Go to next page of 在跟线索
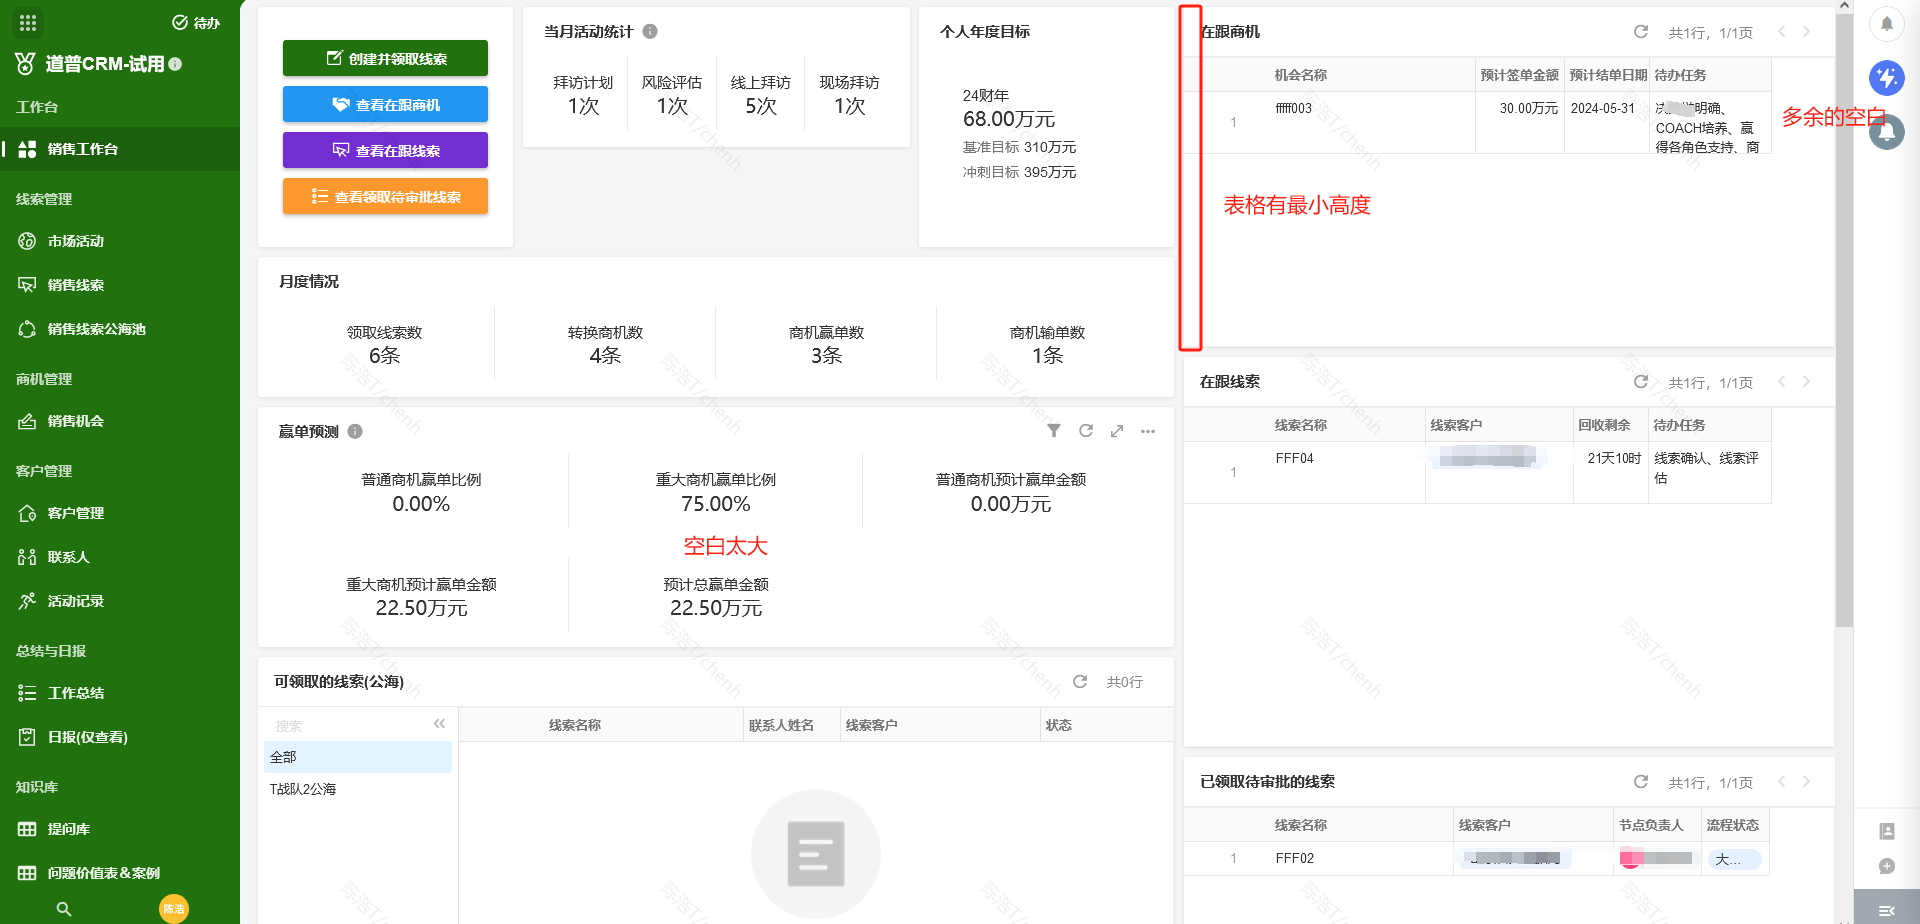 coord(1806,382)
